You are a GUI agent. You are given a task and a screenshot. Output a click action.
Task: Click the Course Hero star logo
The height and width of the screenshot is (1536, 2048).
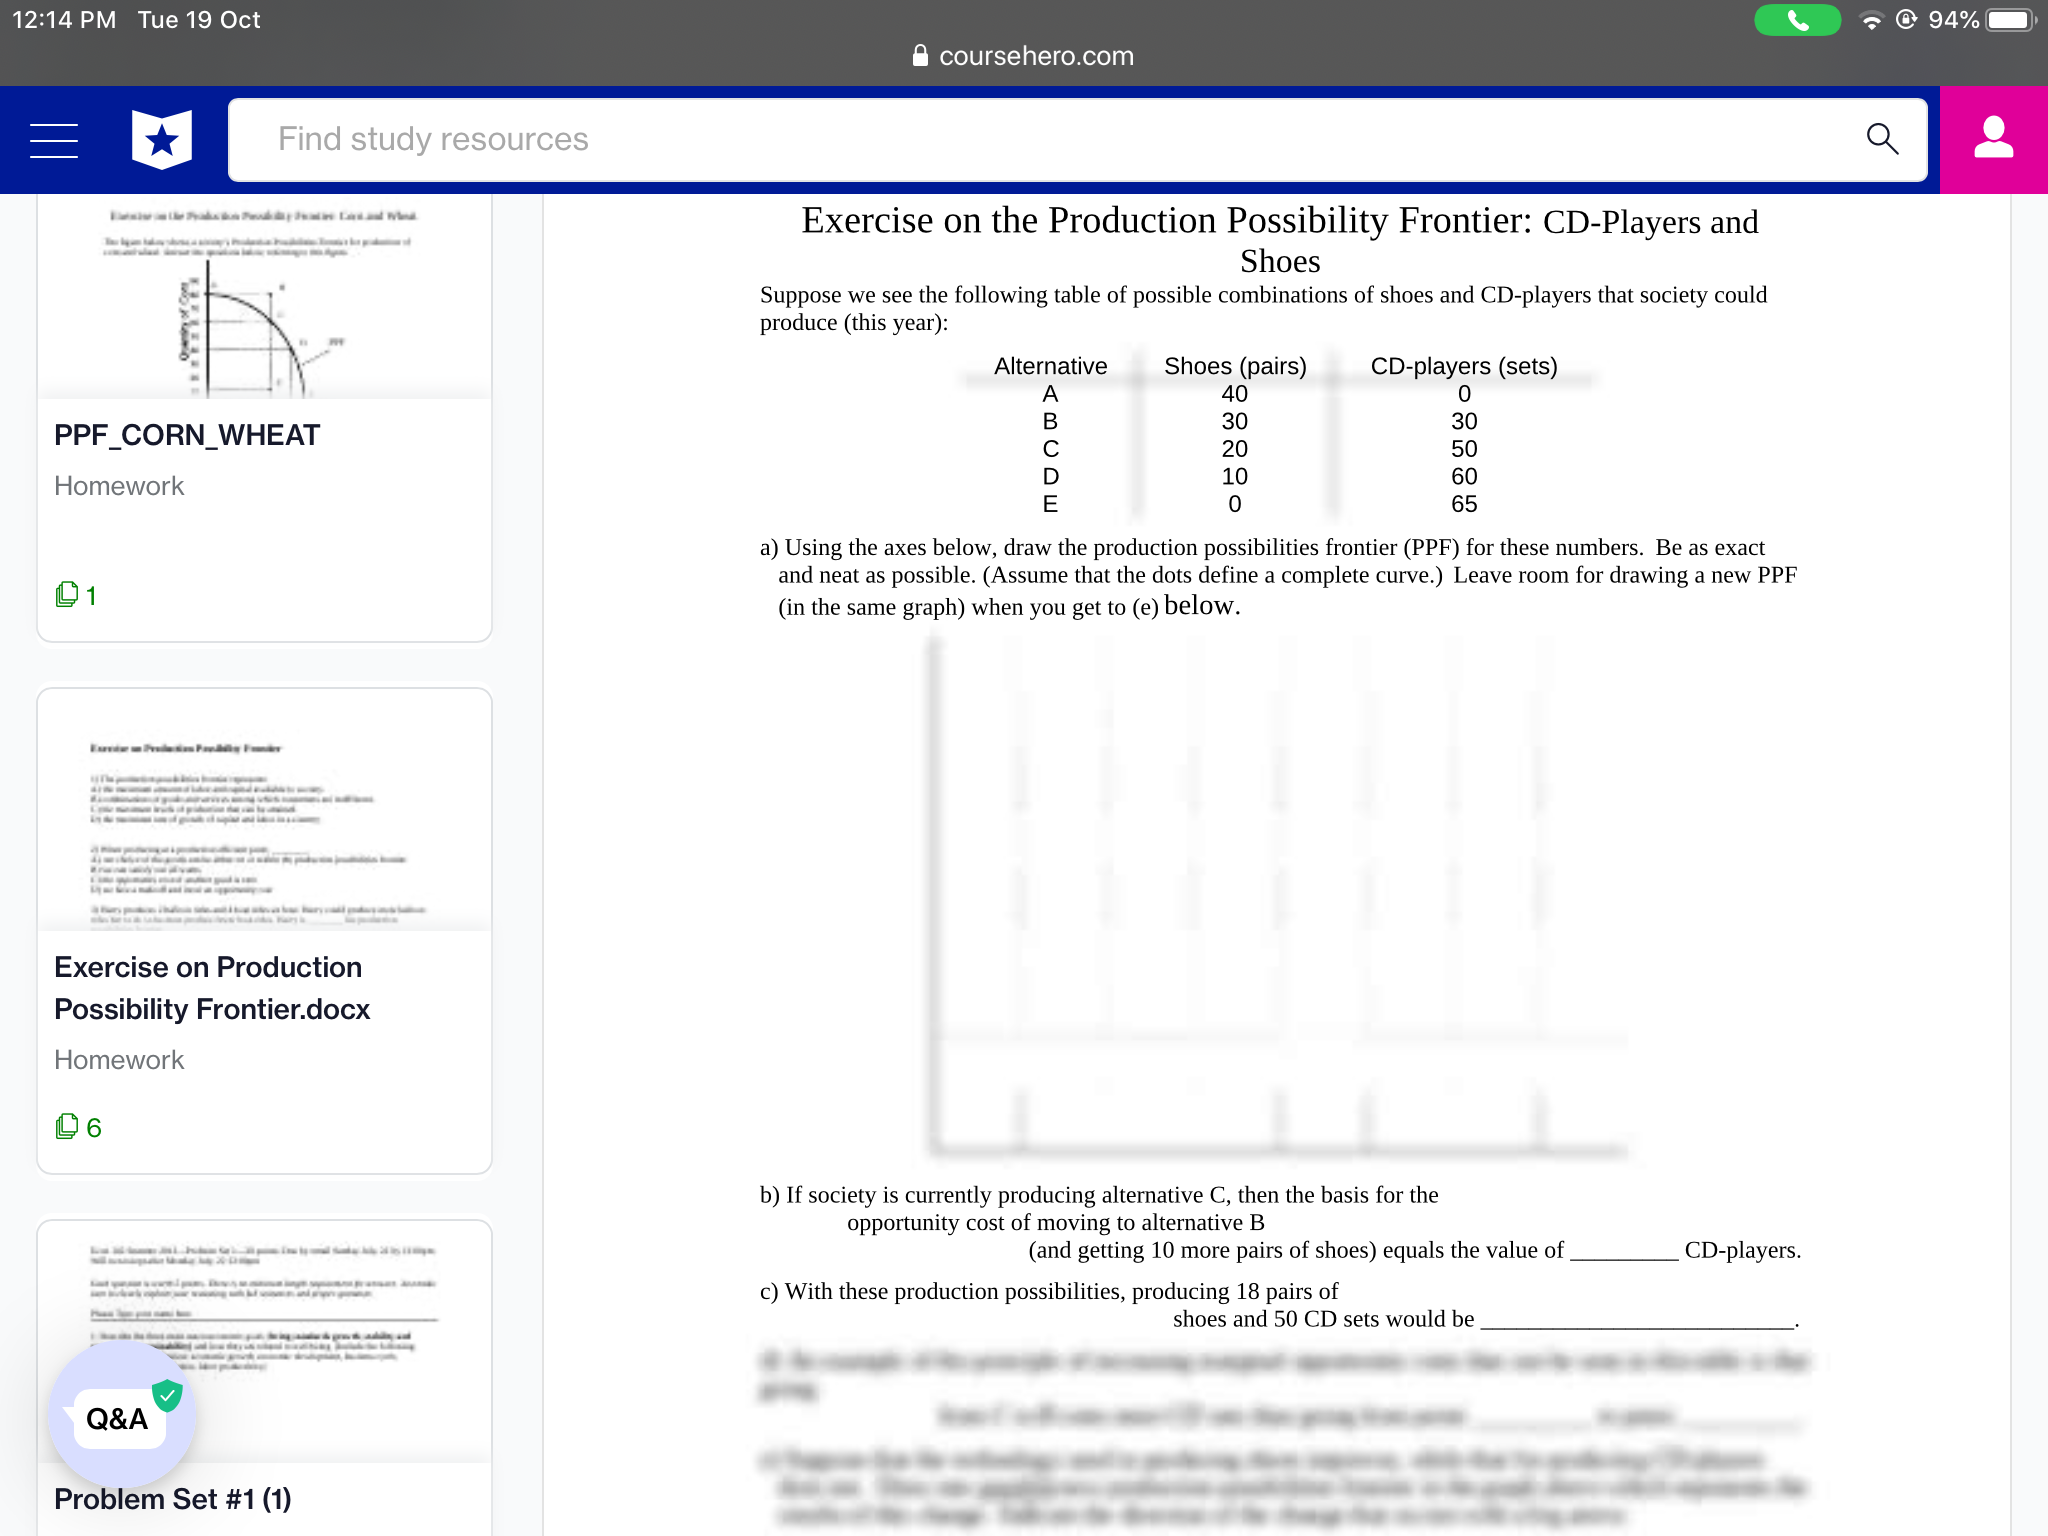click(x=162, y=140)
